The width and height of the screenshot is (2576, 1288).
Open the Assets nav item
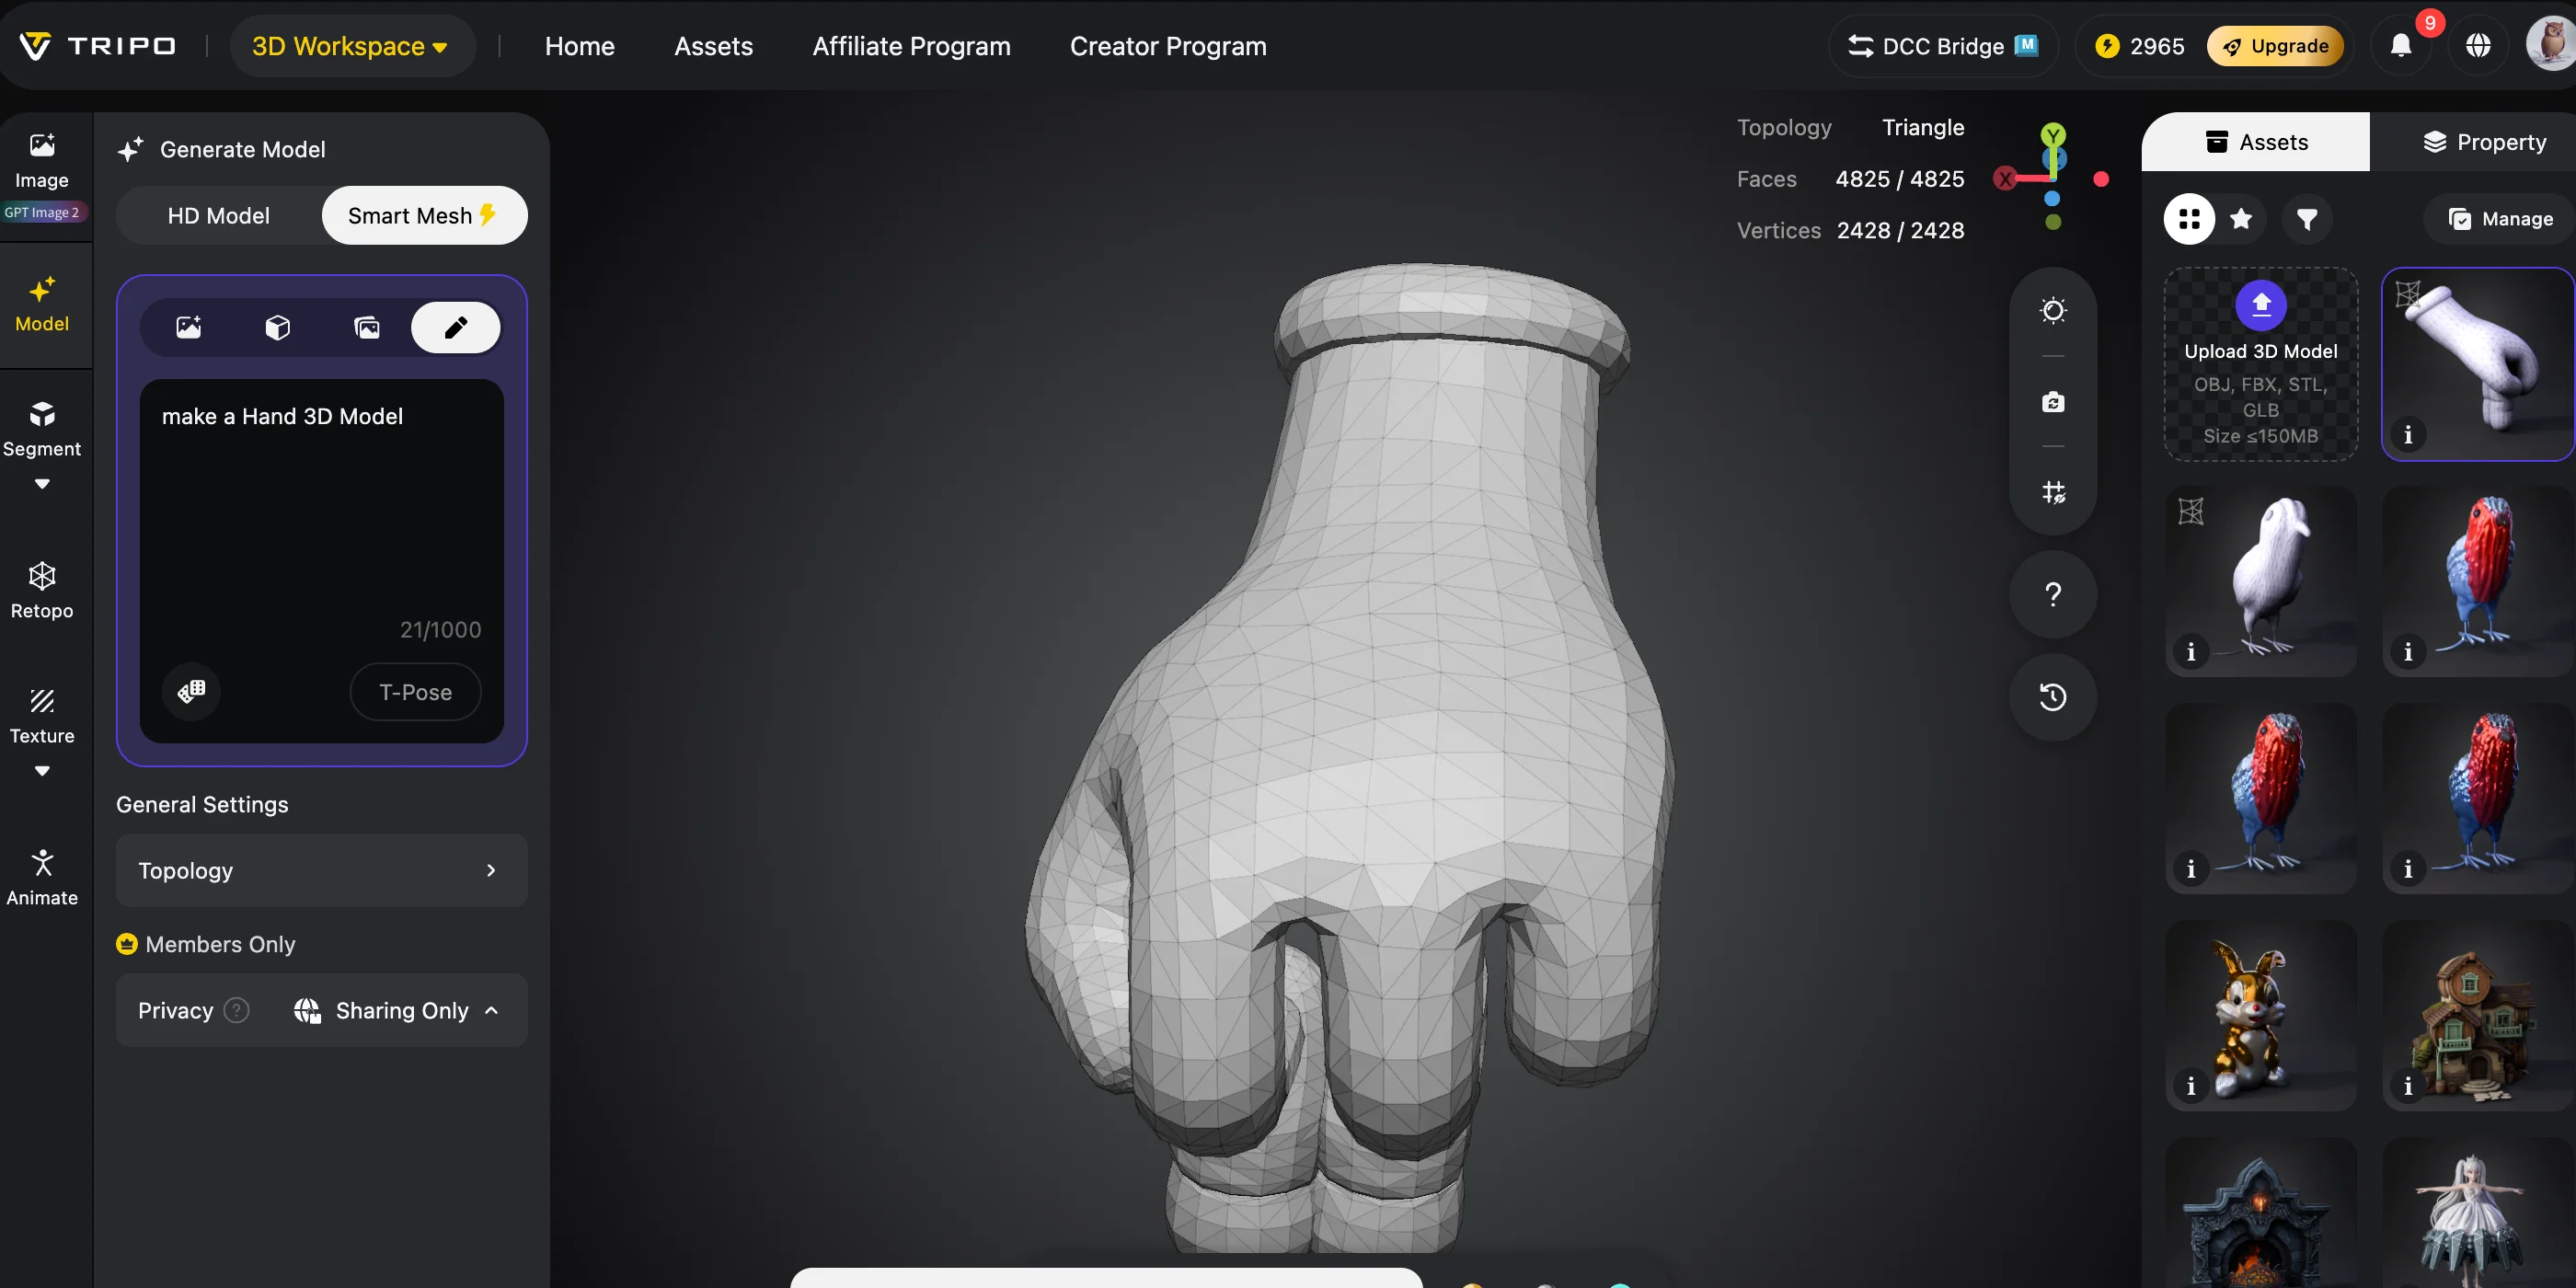[713, 46]
